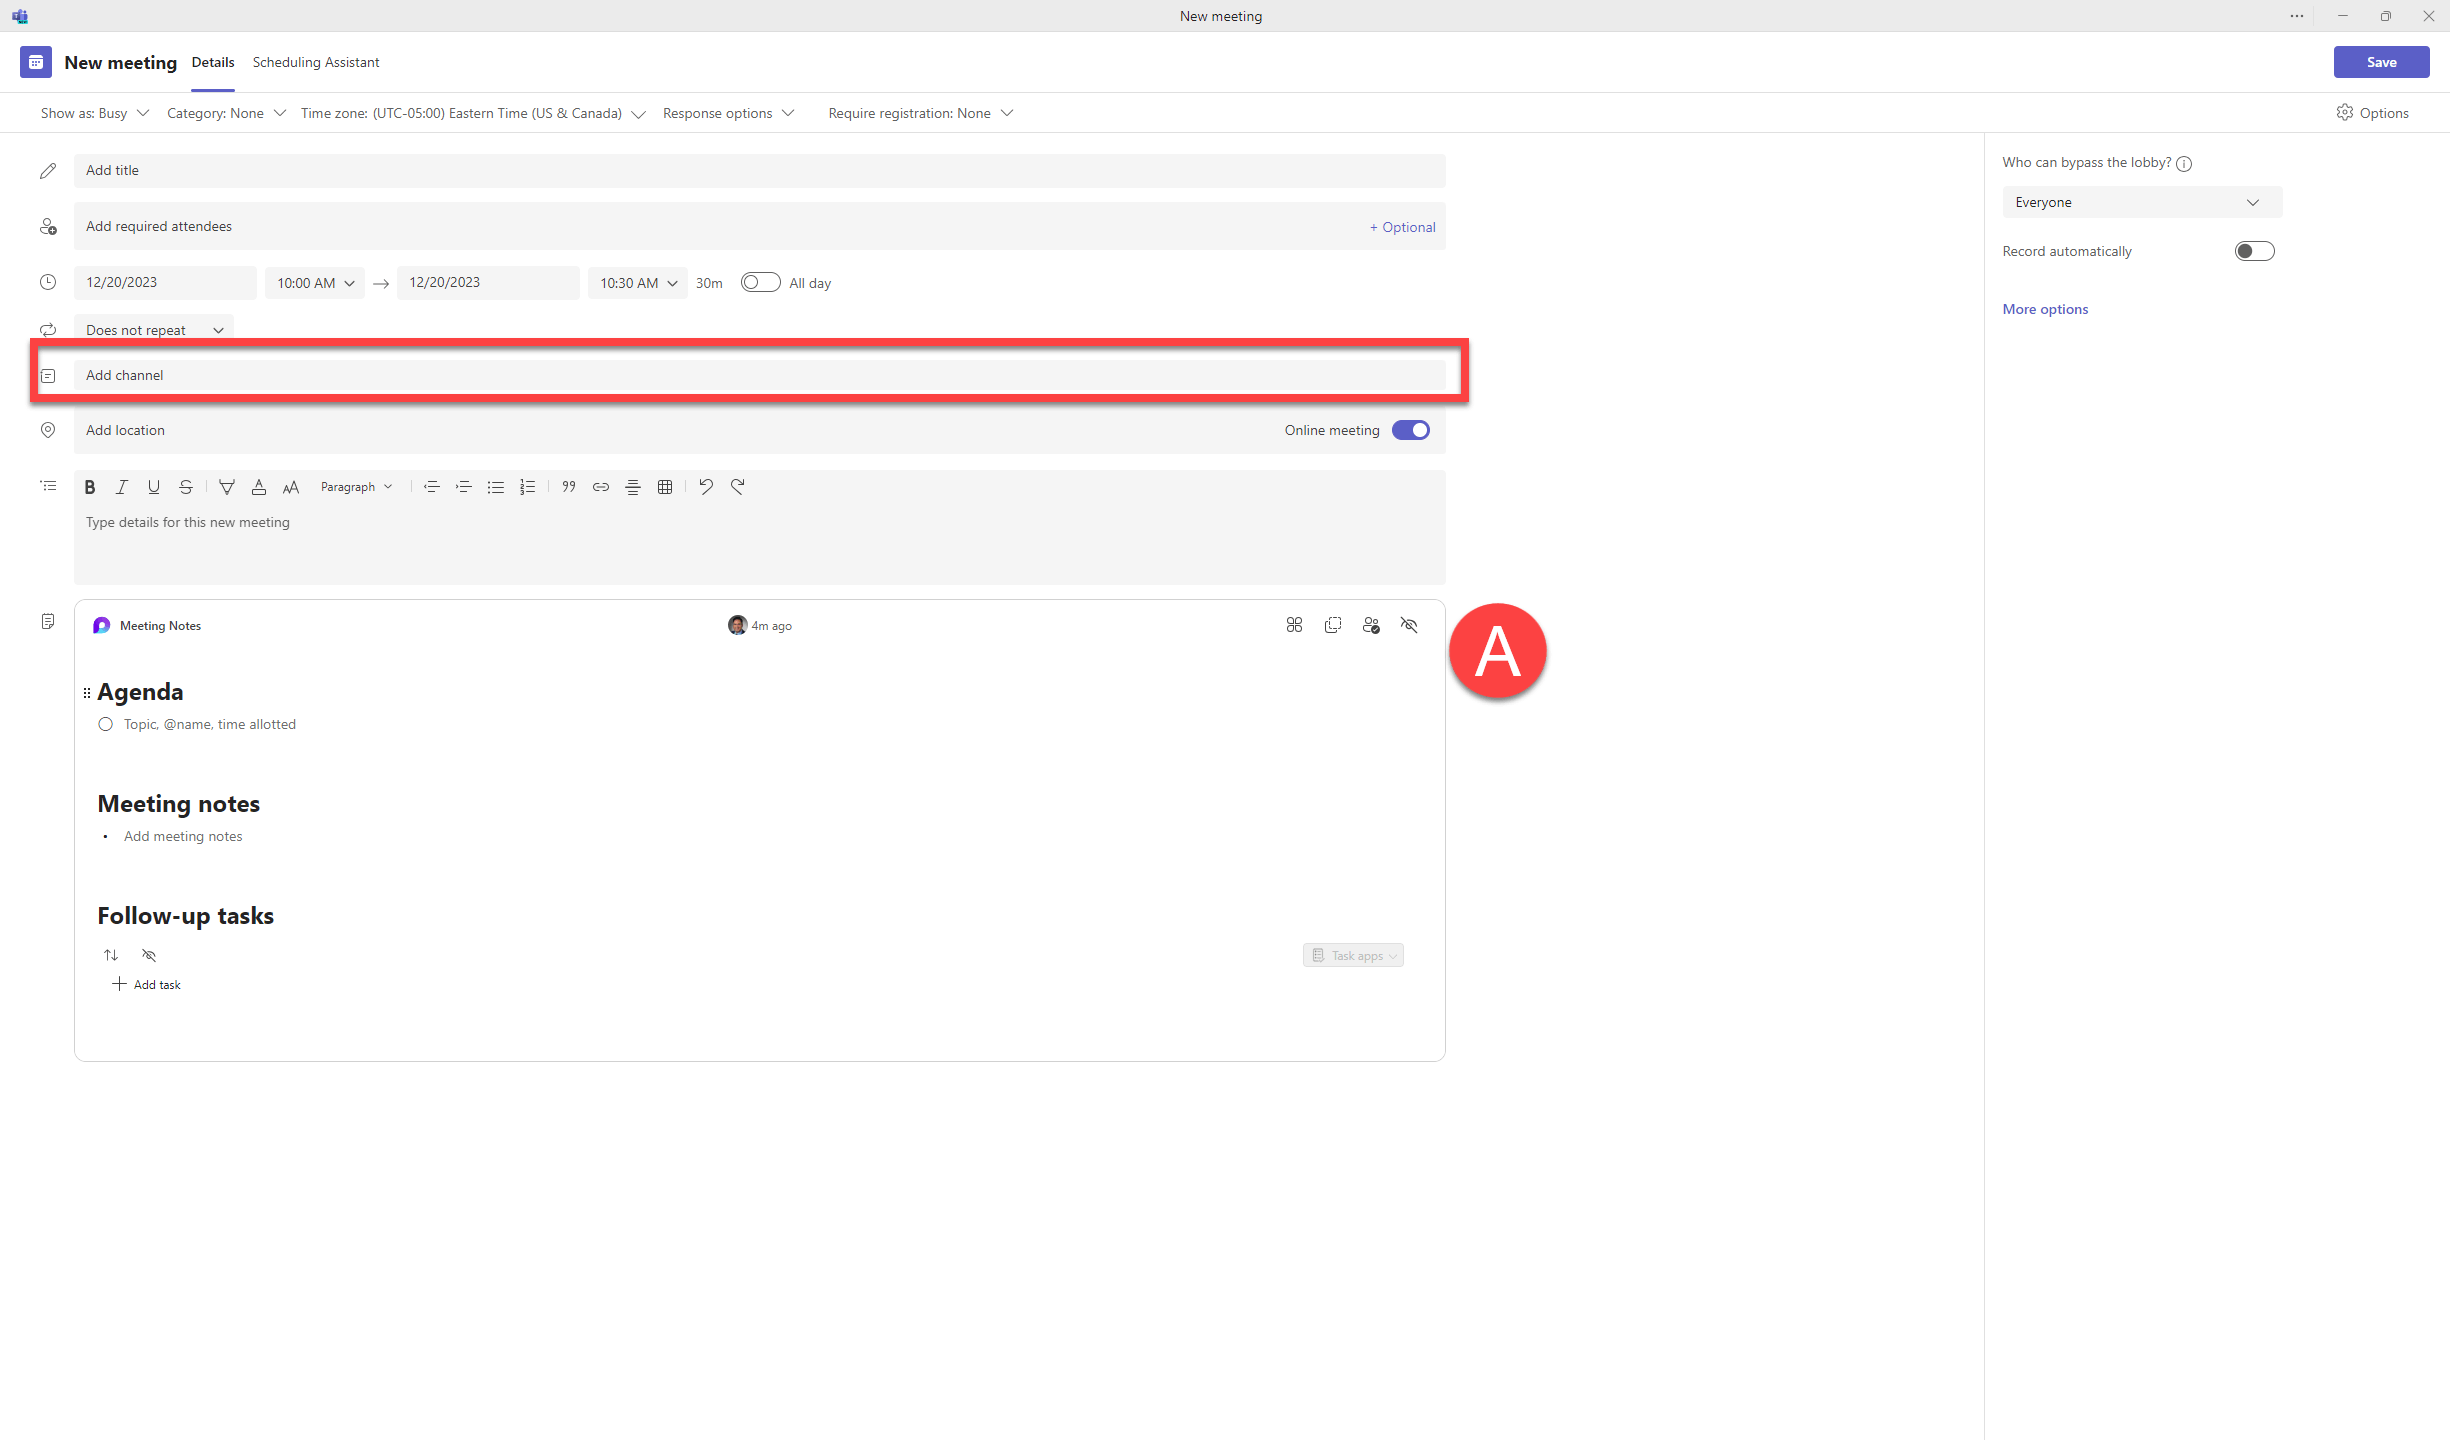Screen dimensions: 2450x1440
Task: Click the Add title input field
Action: [759, 170]
